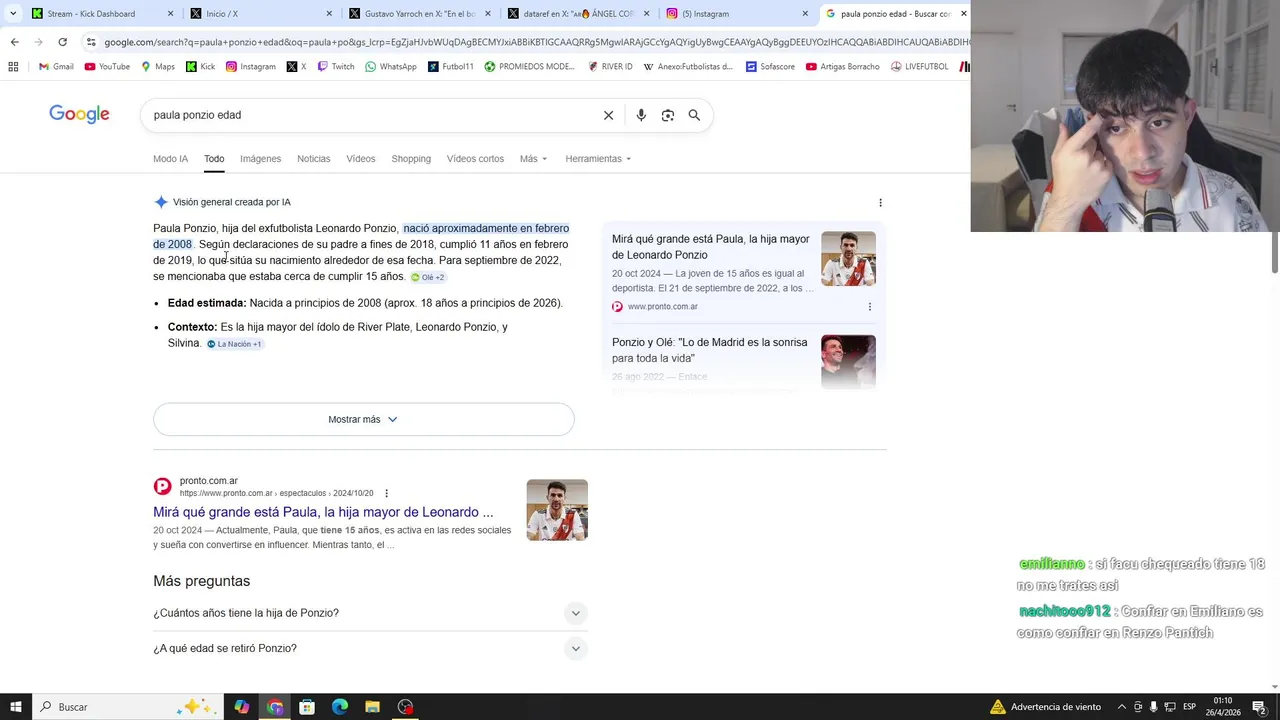Switch to the Vídeos search tab
1280x720 pixels.
(361, 159)
